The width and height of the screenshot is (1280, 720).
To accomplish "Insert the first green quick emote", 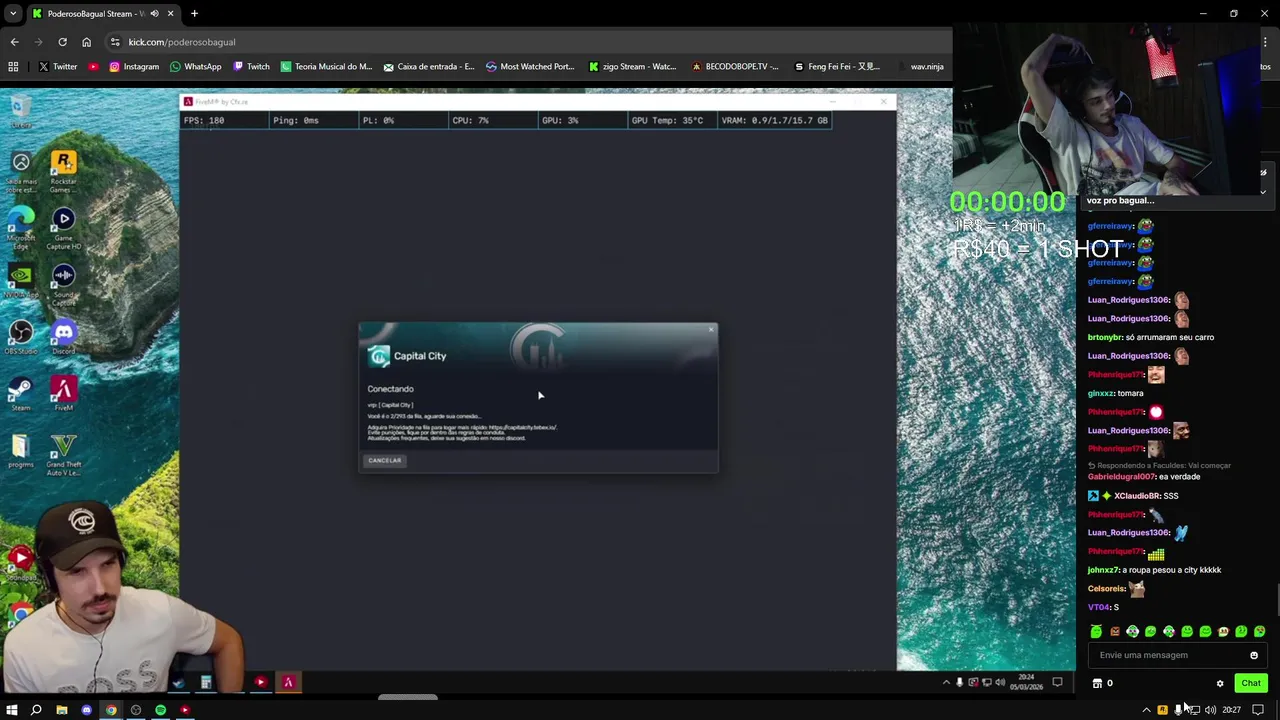I will click(1096, 631).
